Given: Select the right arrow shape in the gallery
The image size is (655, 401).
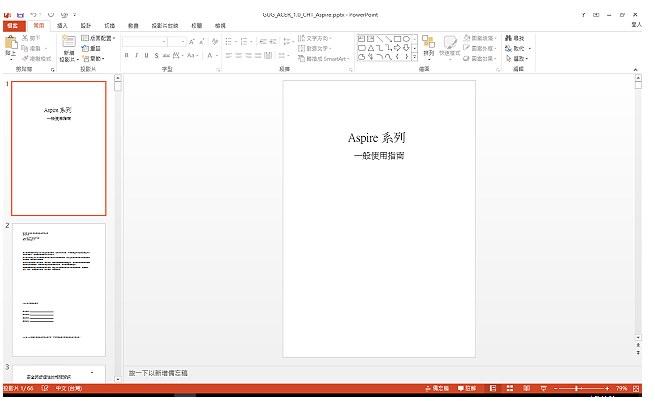Looking at the screenshot, I should tap(397, 48).
